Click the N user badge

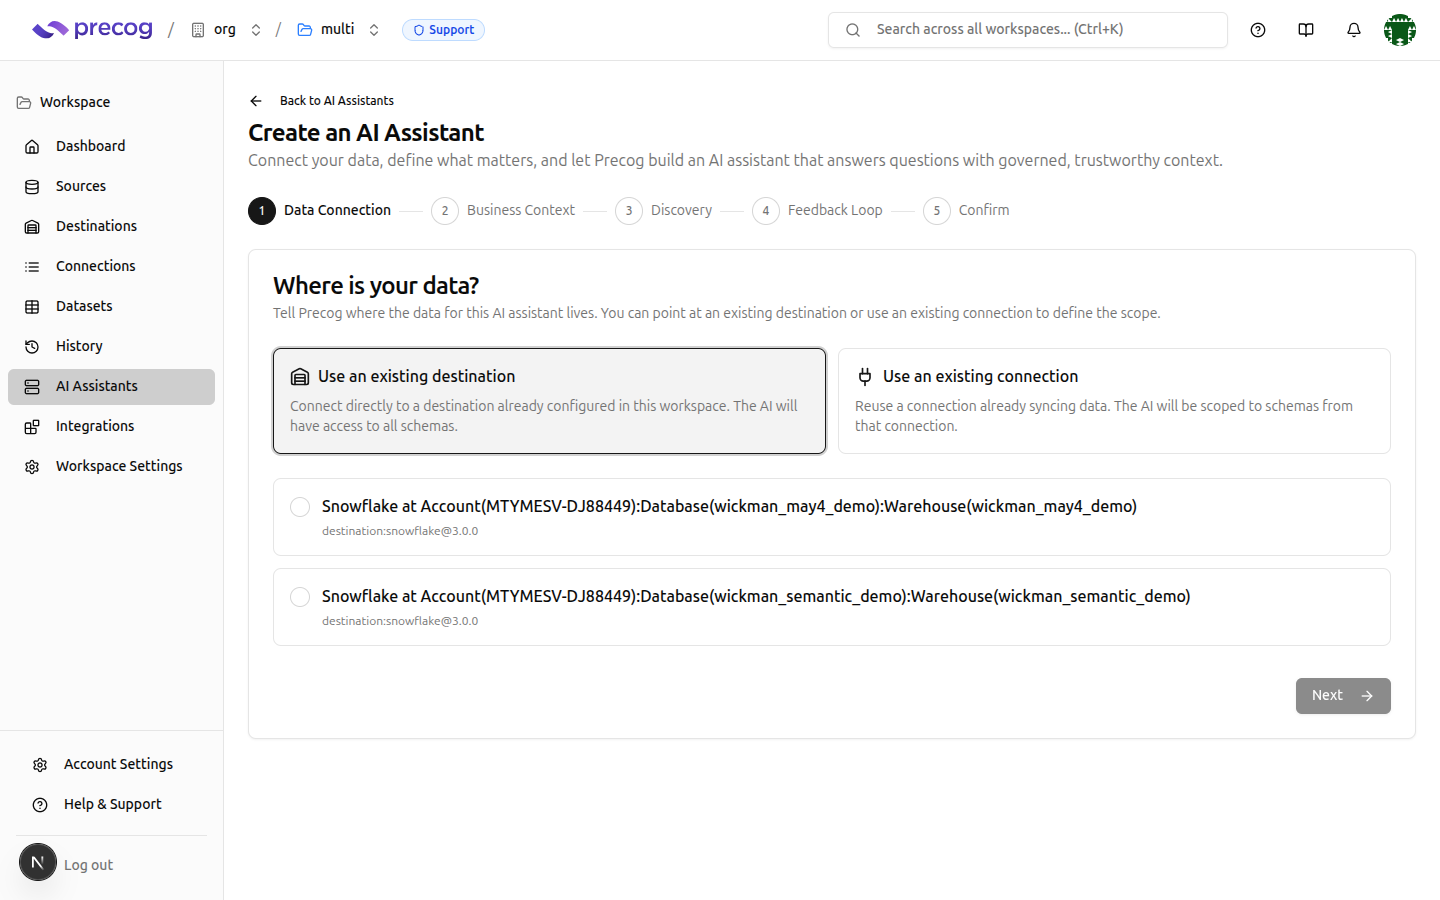(x=38, y=862)
